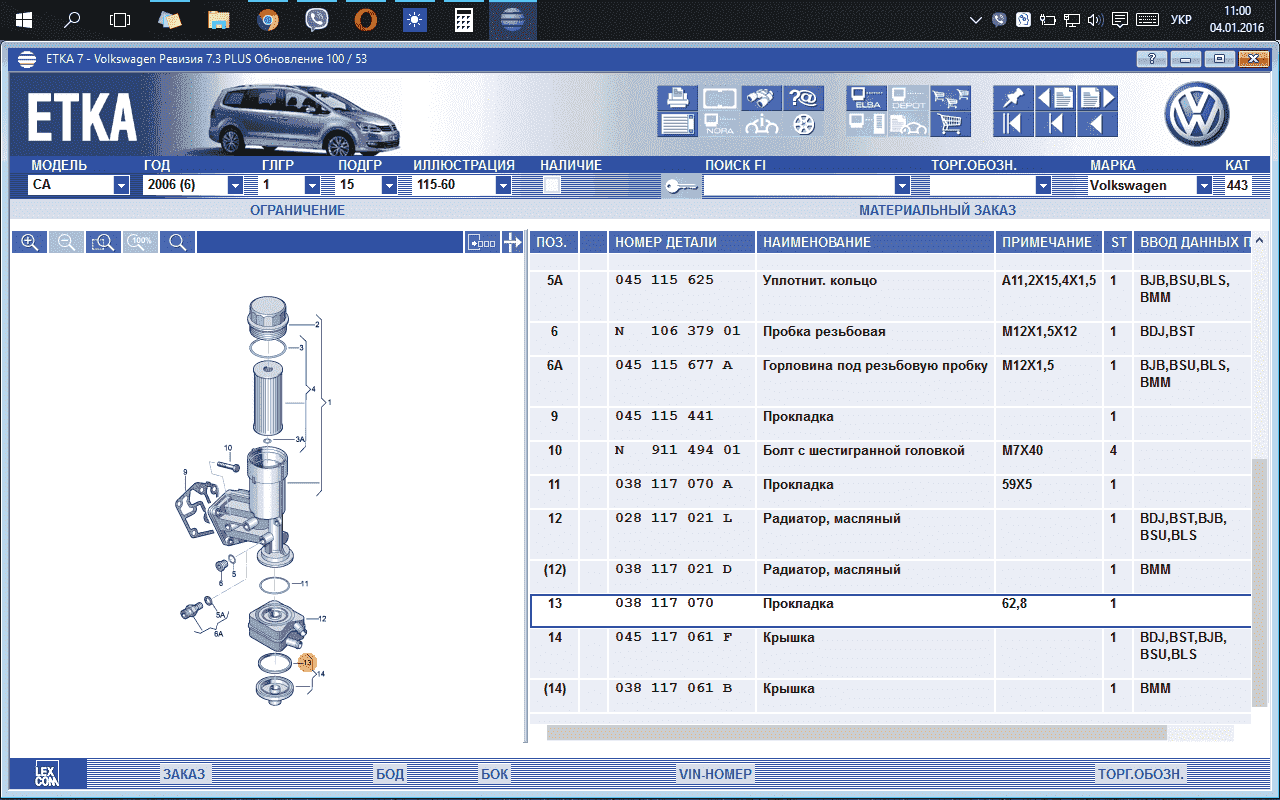
Task: Click the ЗАКАЗ button in bottom bar
Action: (184, 774)
